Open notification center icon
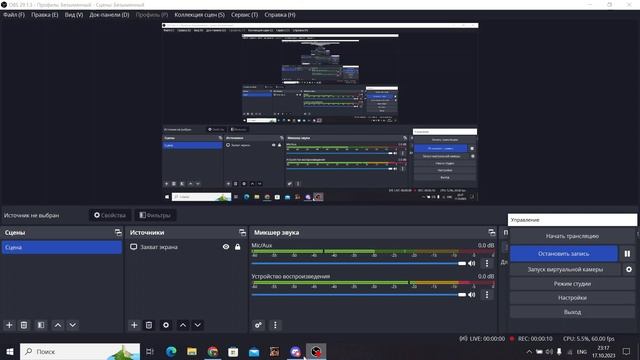The width and height of the screenshot is (640, 360). click(627, 351)
